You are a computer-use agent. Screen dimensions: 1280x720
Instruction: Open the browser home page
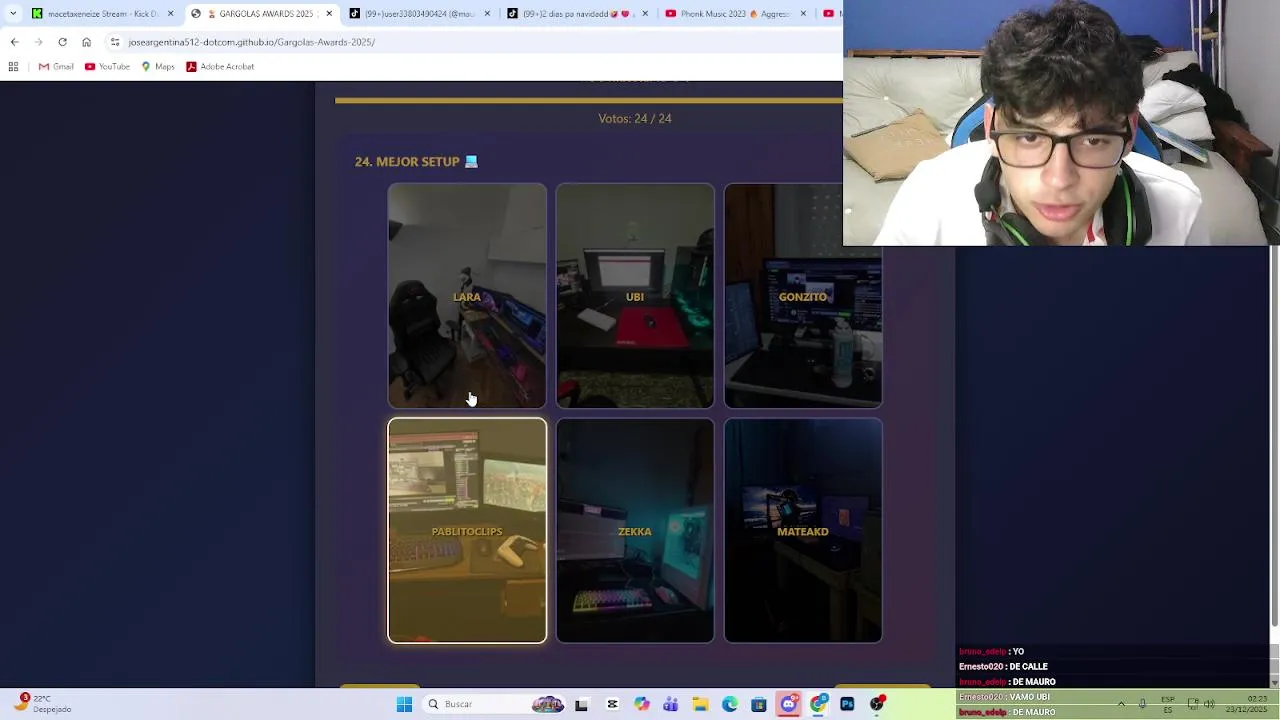coord(86,42)
